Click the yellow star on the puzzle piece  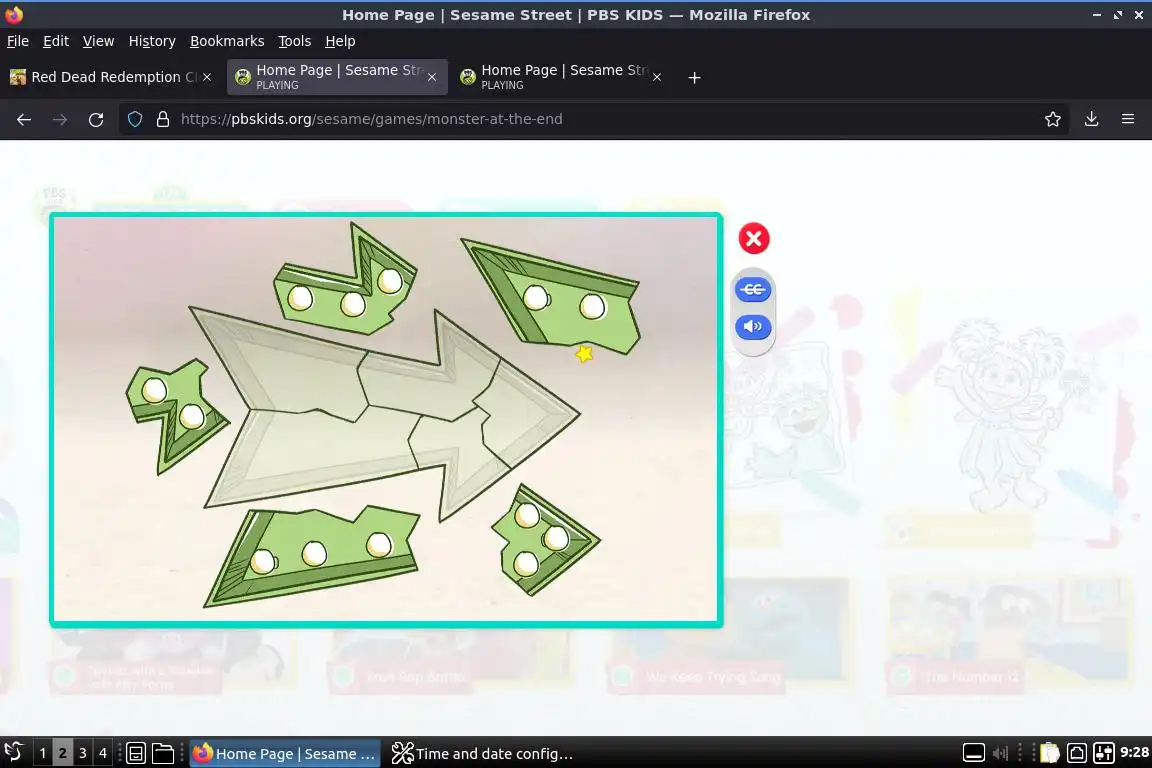(x=584, y=354)
